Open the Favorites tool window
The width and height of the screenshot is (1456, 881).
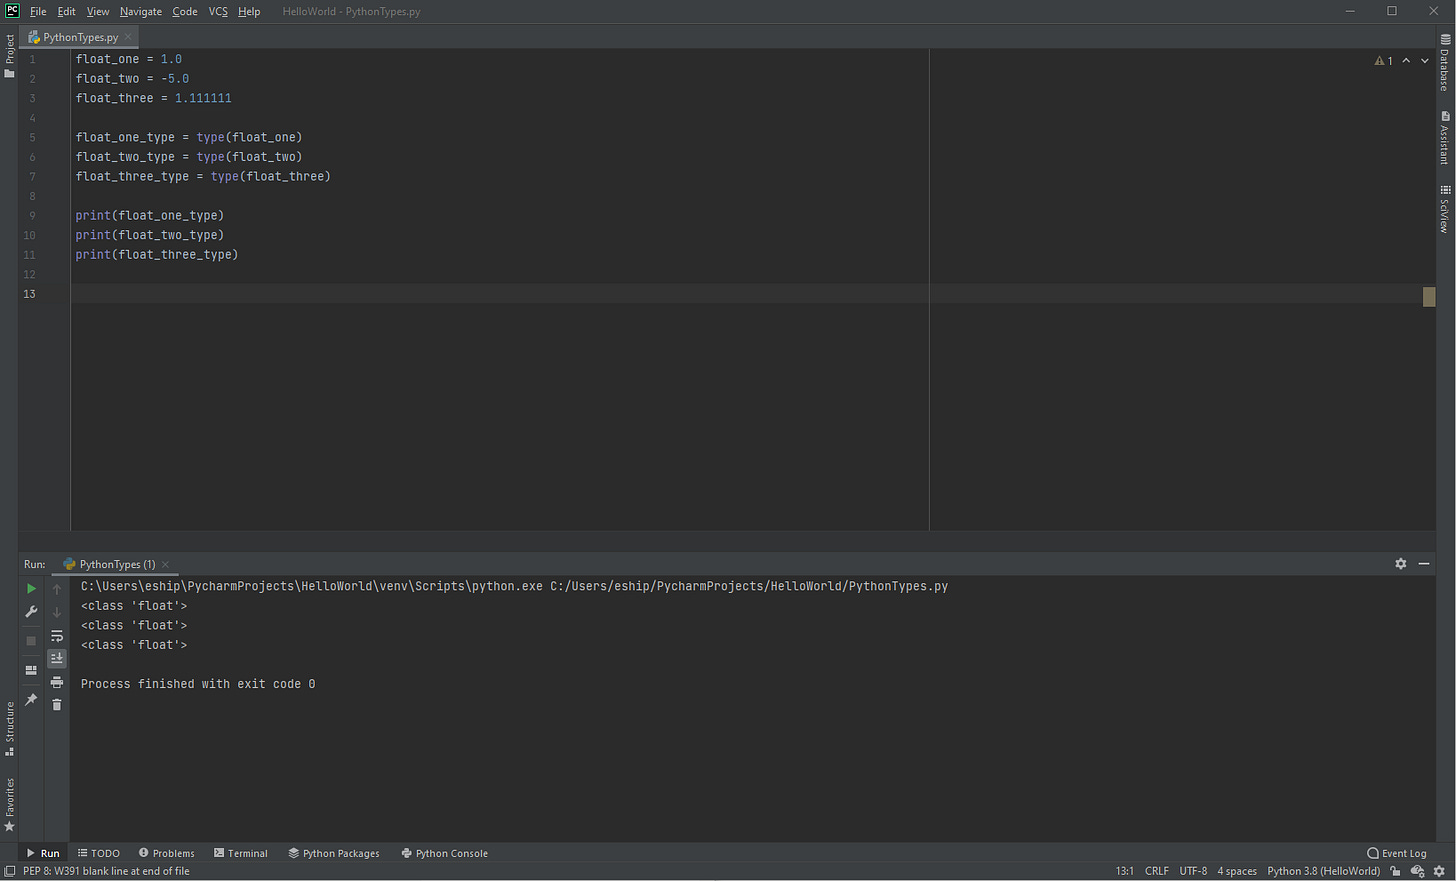[x=9, y=804]
